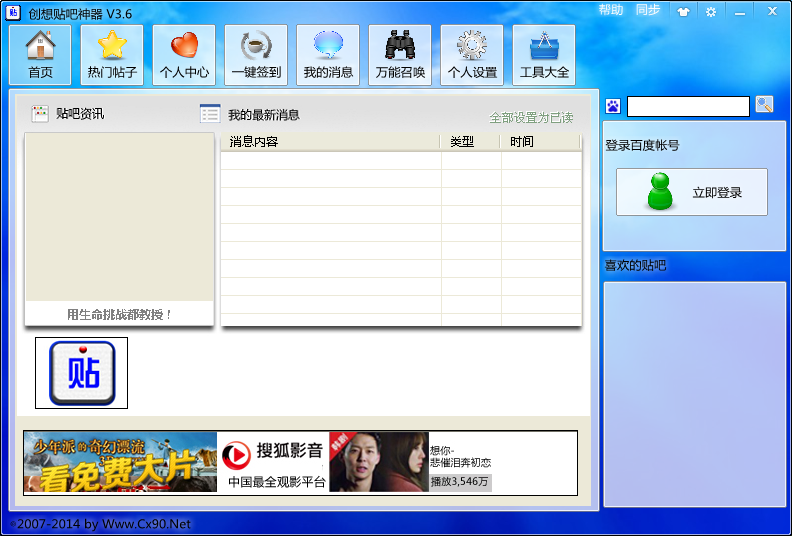Click the 立即登录 login button
This screenshot has height=536, width=792.
[691, 192]
